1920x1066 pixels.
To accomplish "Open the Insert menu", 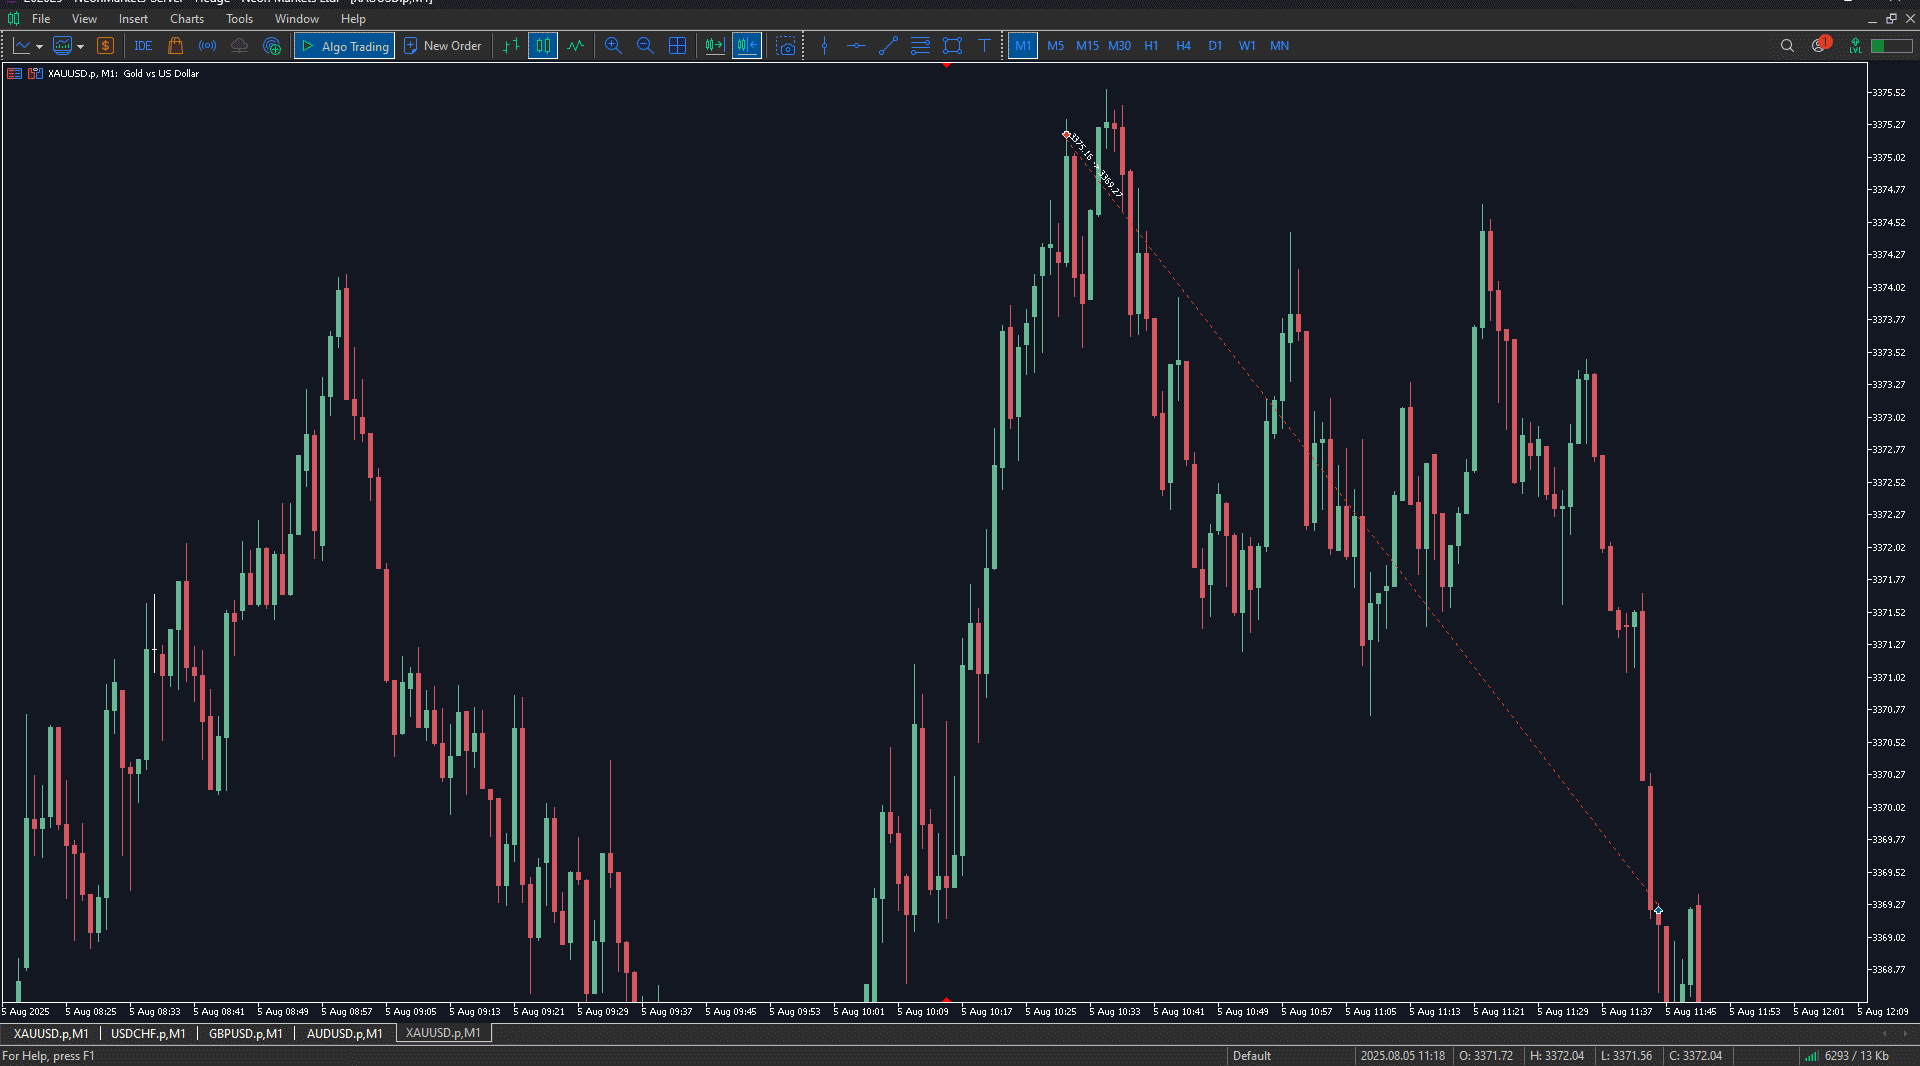I will click(x=133, y=19).
